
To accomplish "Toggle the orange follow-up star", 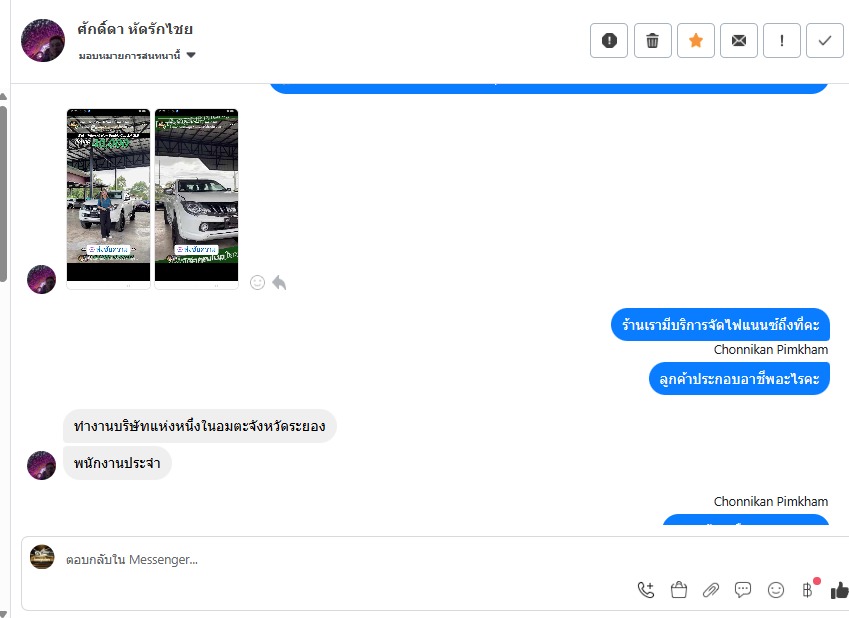I will [x=696, y=40].
